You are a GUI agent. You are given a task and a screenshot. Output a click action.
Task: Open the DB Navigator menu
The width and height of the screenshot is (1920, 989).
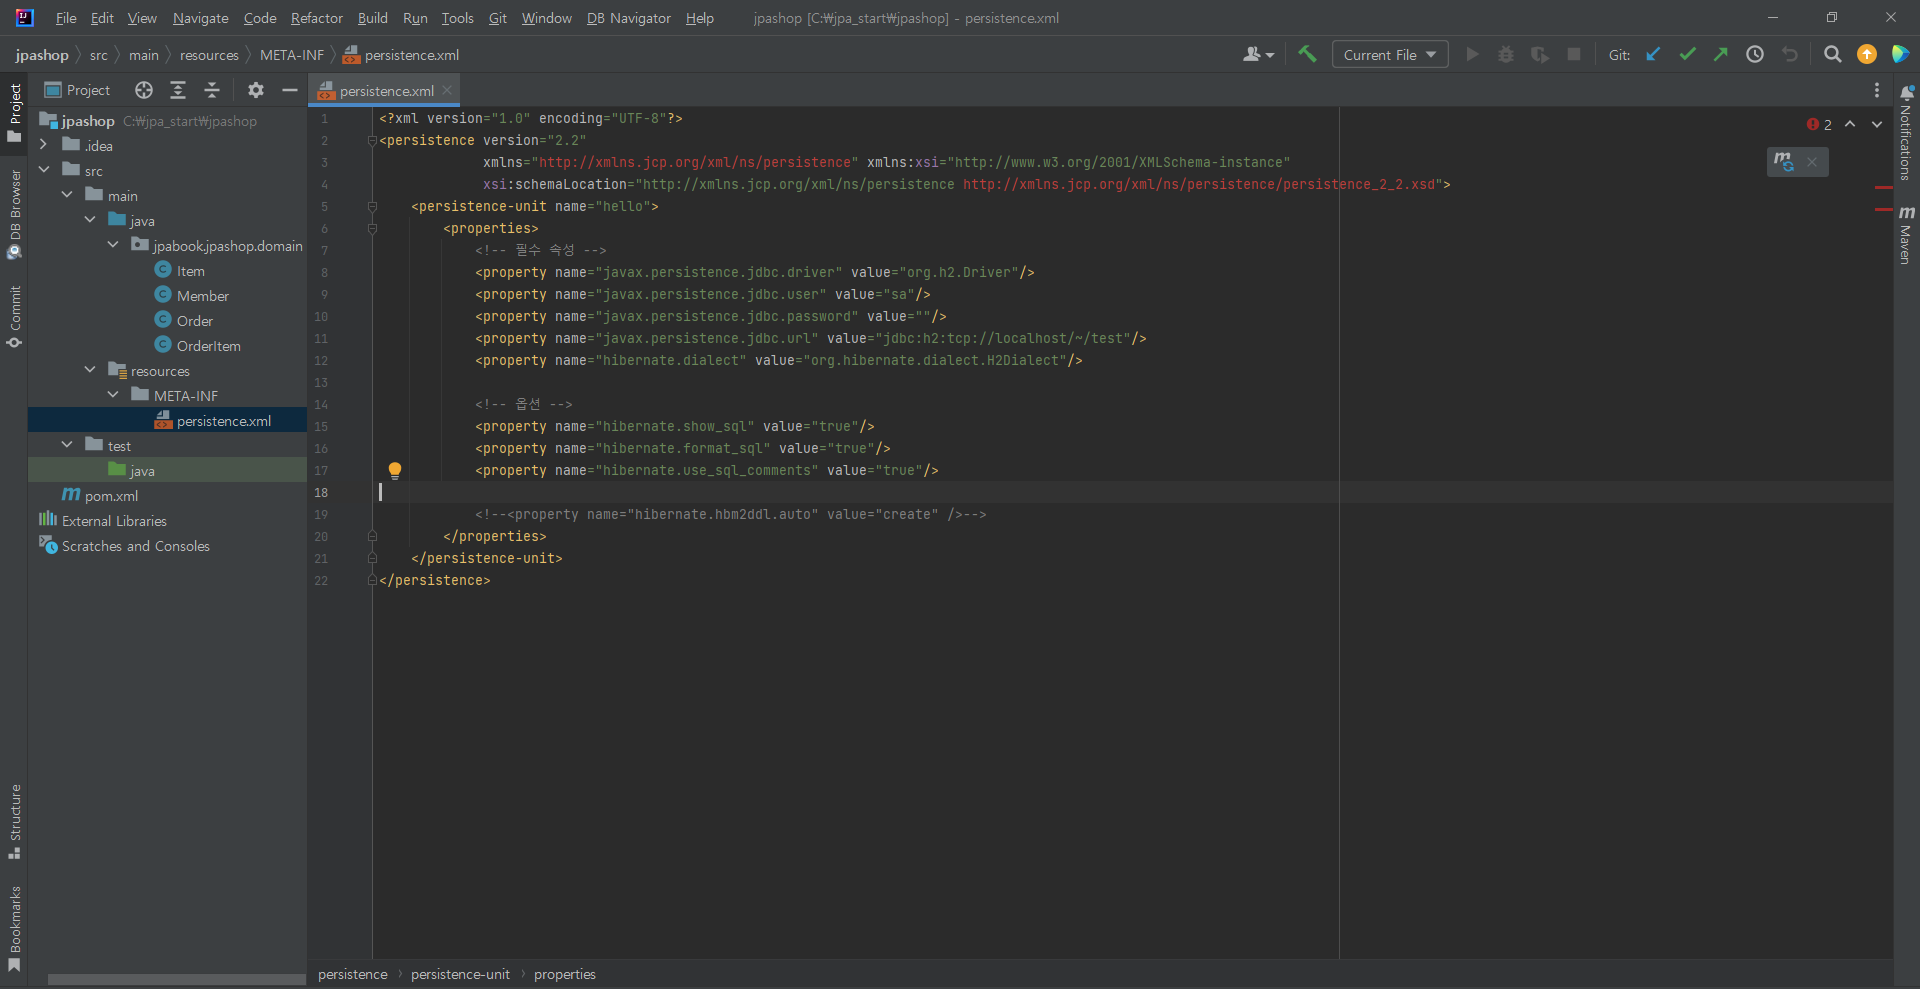click(x=628, y=18)
